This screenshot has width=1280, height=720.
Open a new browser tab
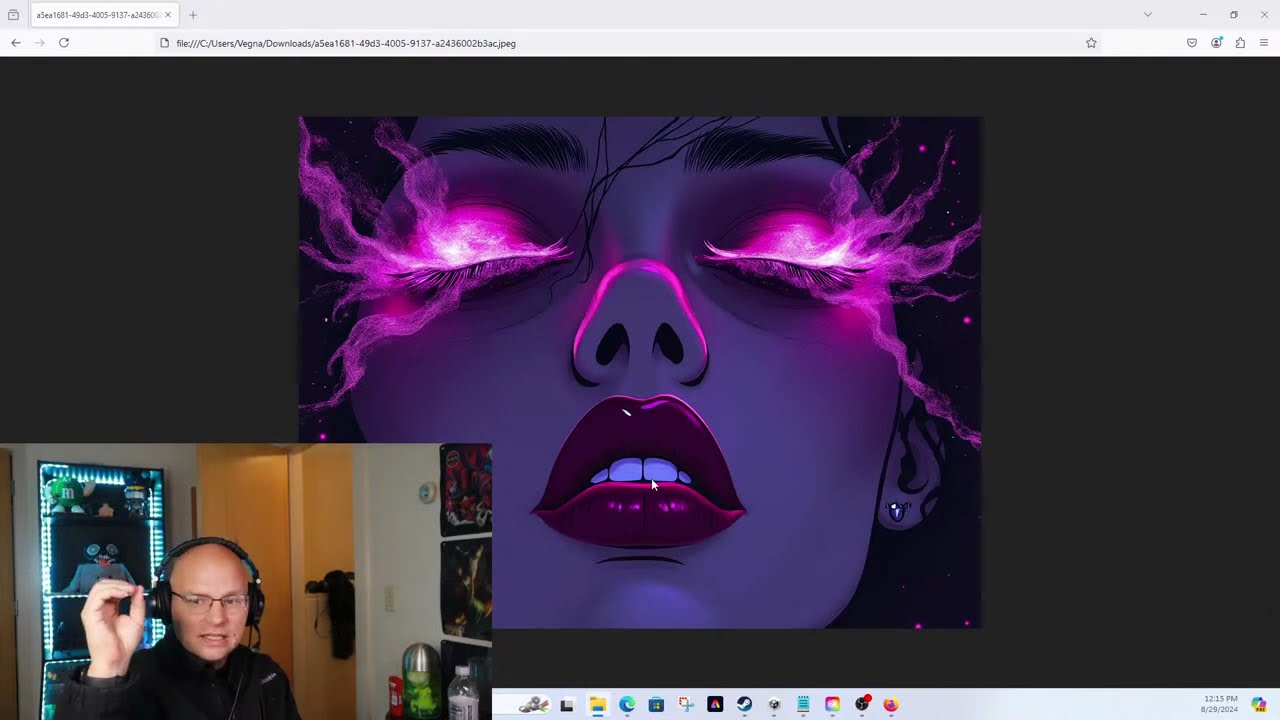point(193,15)
